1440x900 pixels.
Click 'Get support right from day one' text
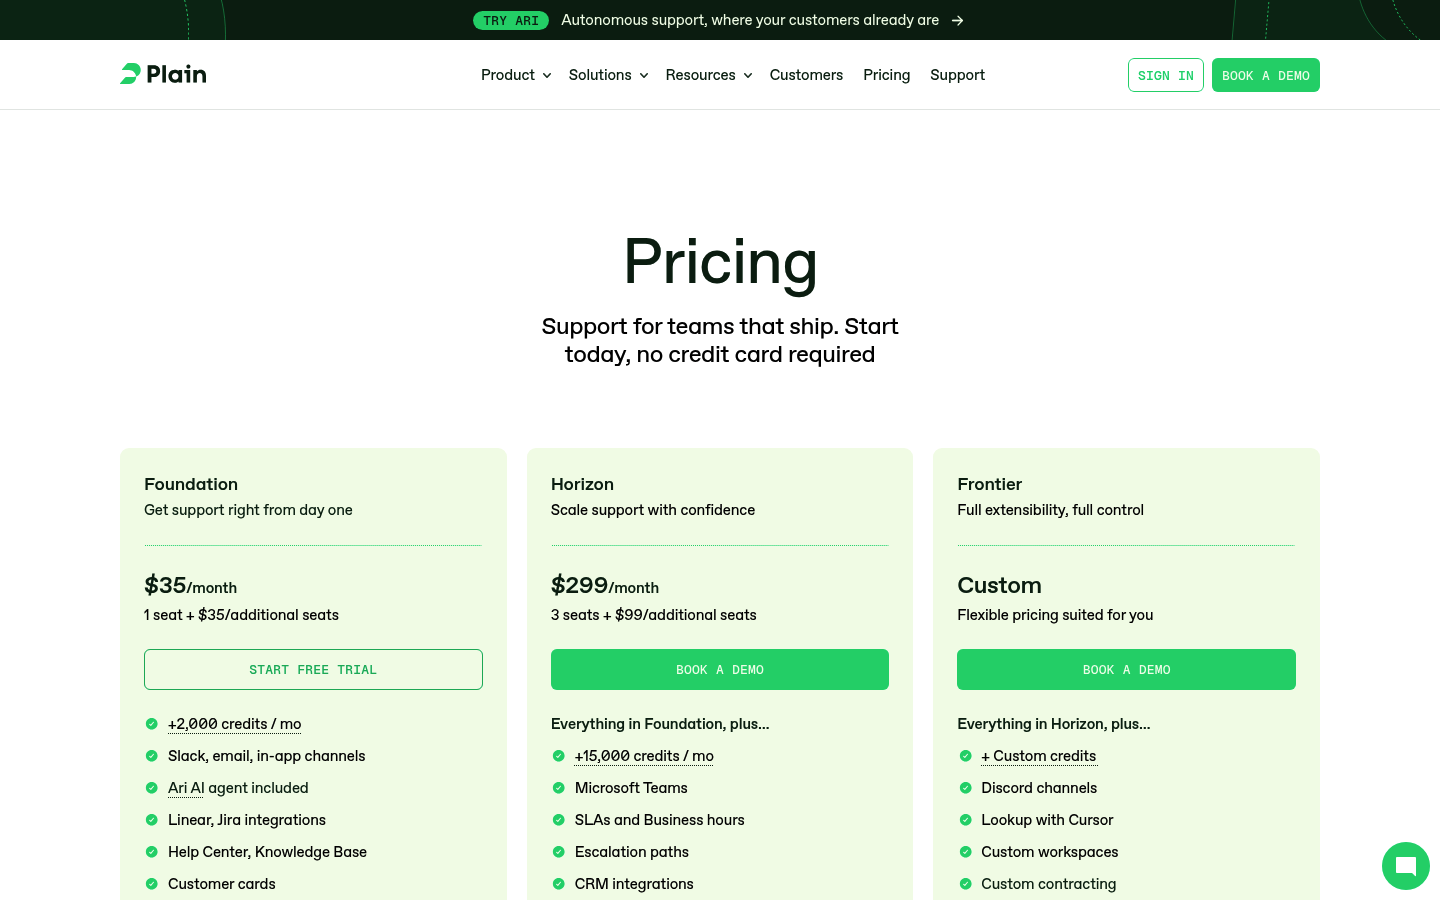point(248,510)
